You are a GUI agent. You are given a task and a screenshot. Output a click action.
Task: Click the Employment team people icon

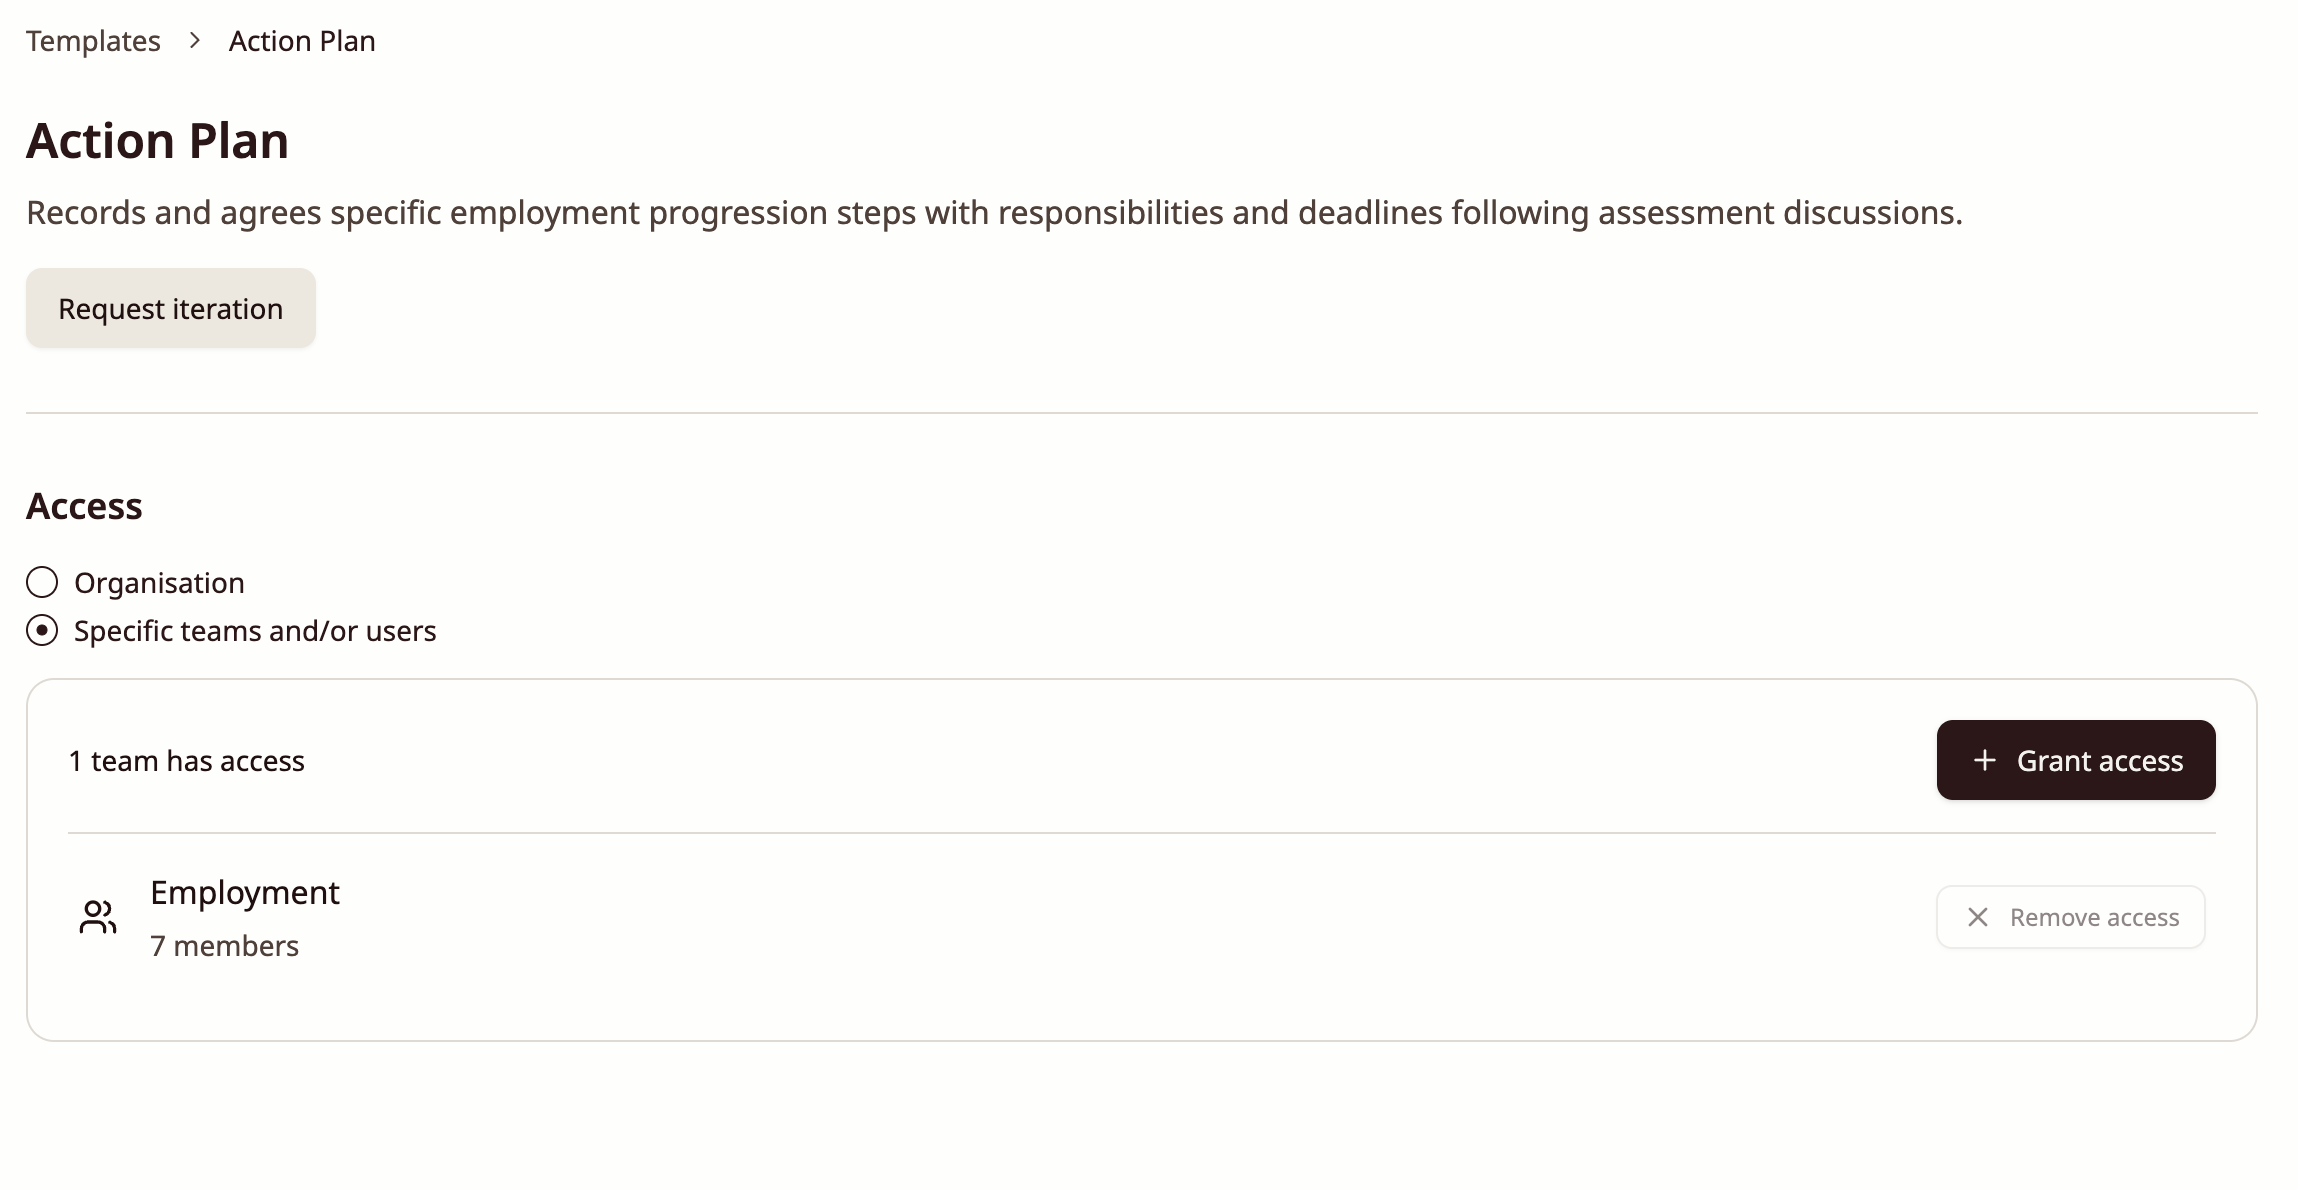98,917
